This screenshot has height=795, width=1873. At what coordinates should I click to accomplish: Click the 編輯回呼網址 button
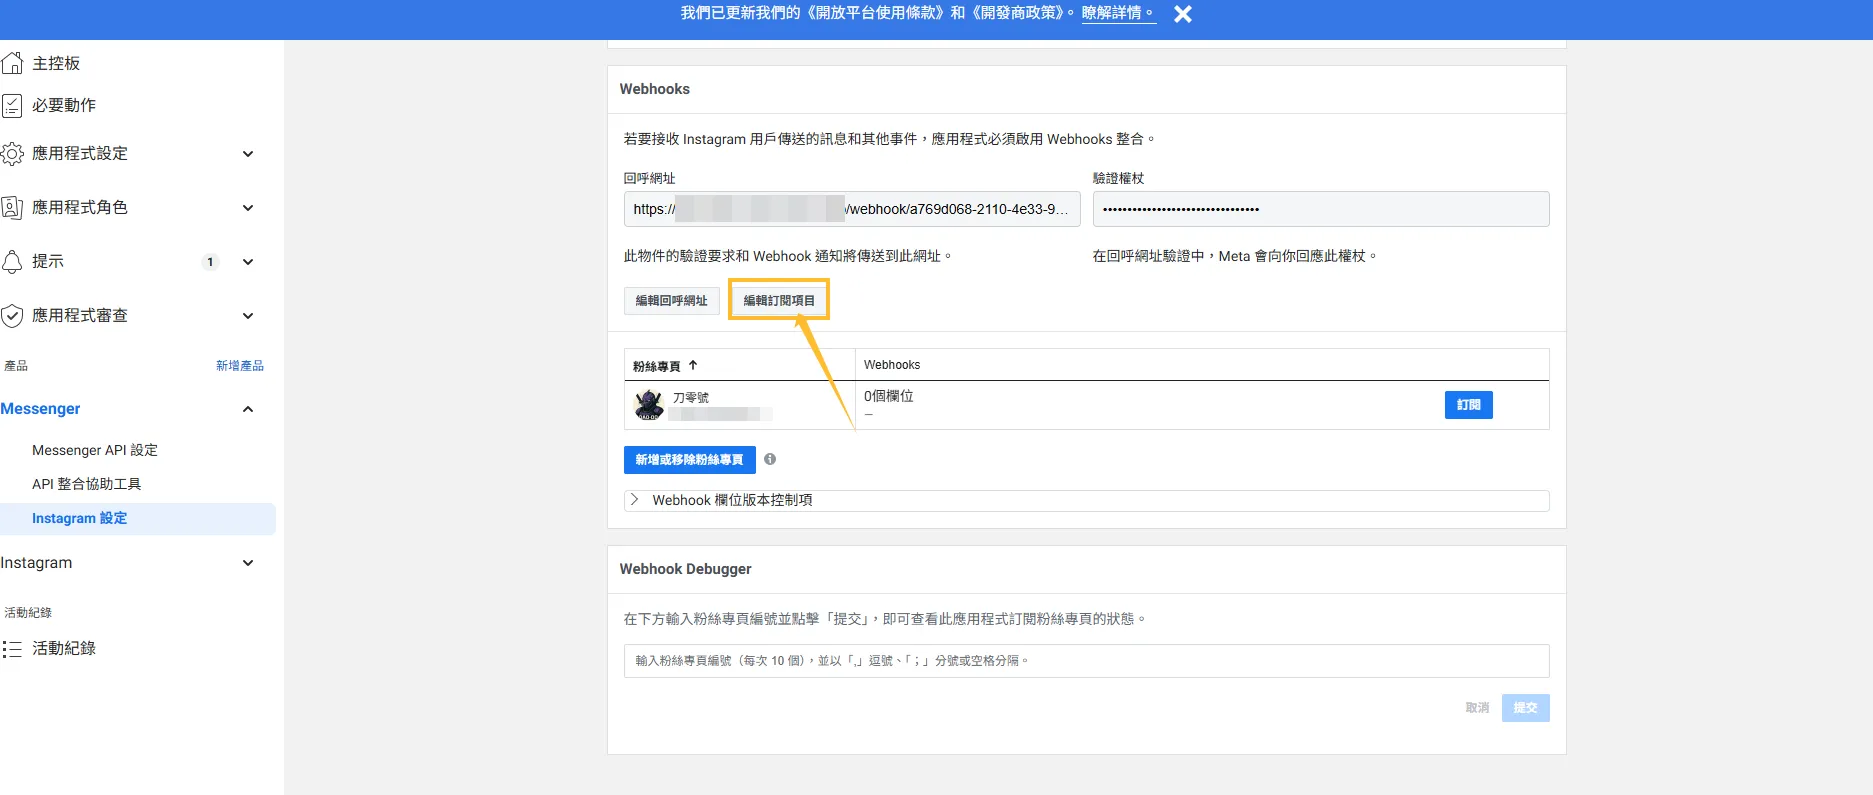(x=672, y=300)
